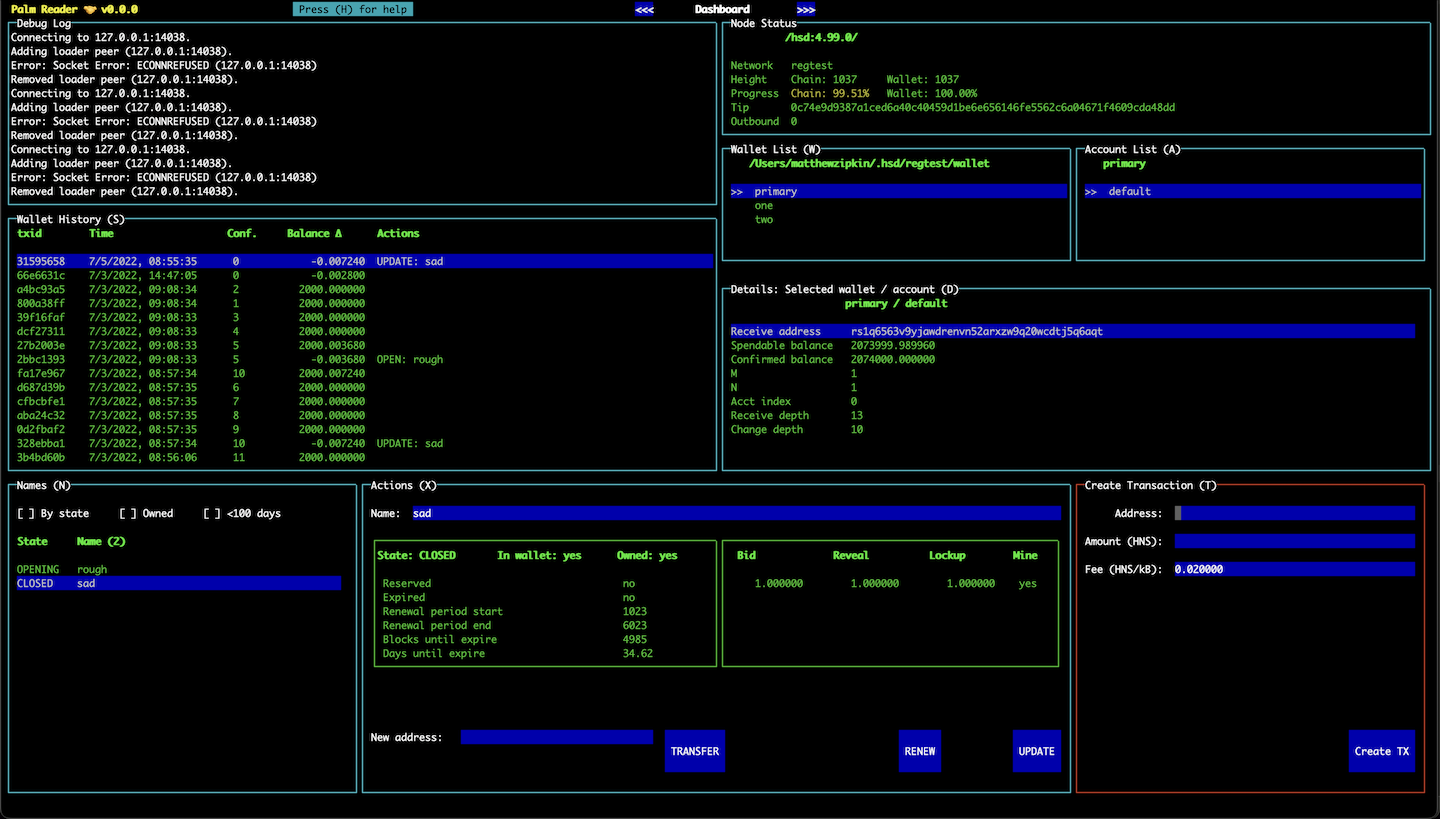Image resolution: width=1440 pixels, height=819 pixels.
Task: Select wallet one in Wallet List
Action: tap(899, 205)
